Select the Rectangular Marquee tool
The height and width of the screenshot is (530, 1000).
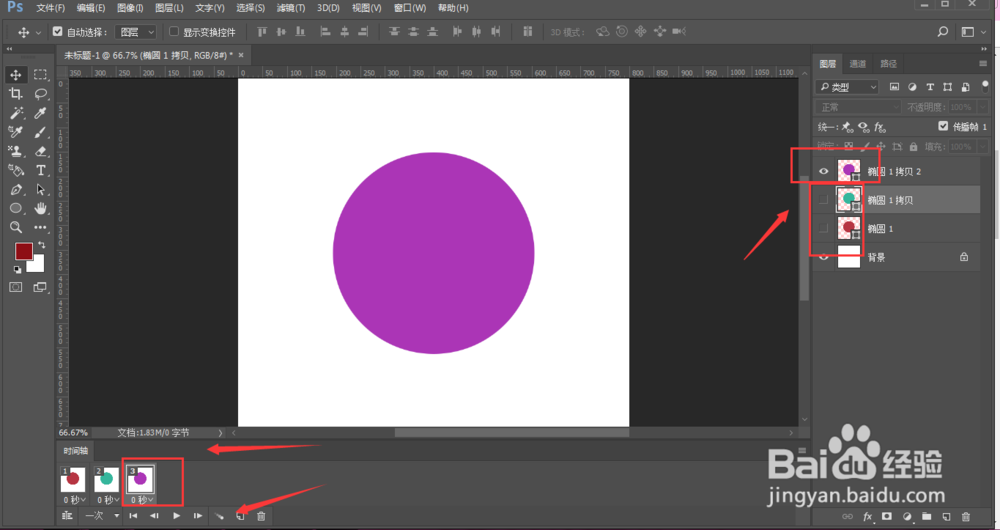pos(40,75)
